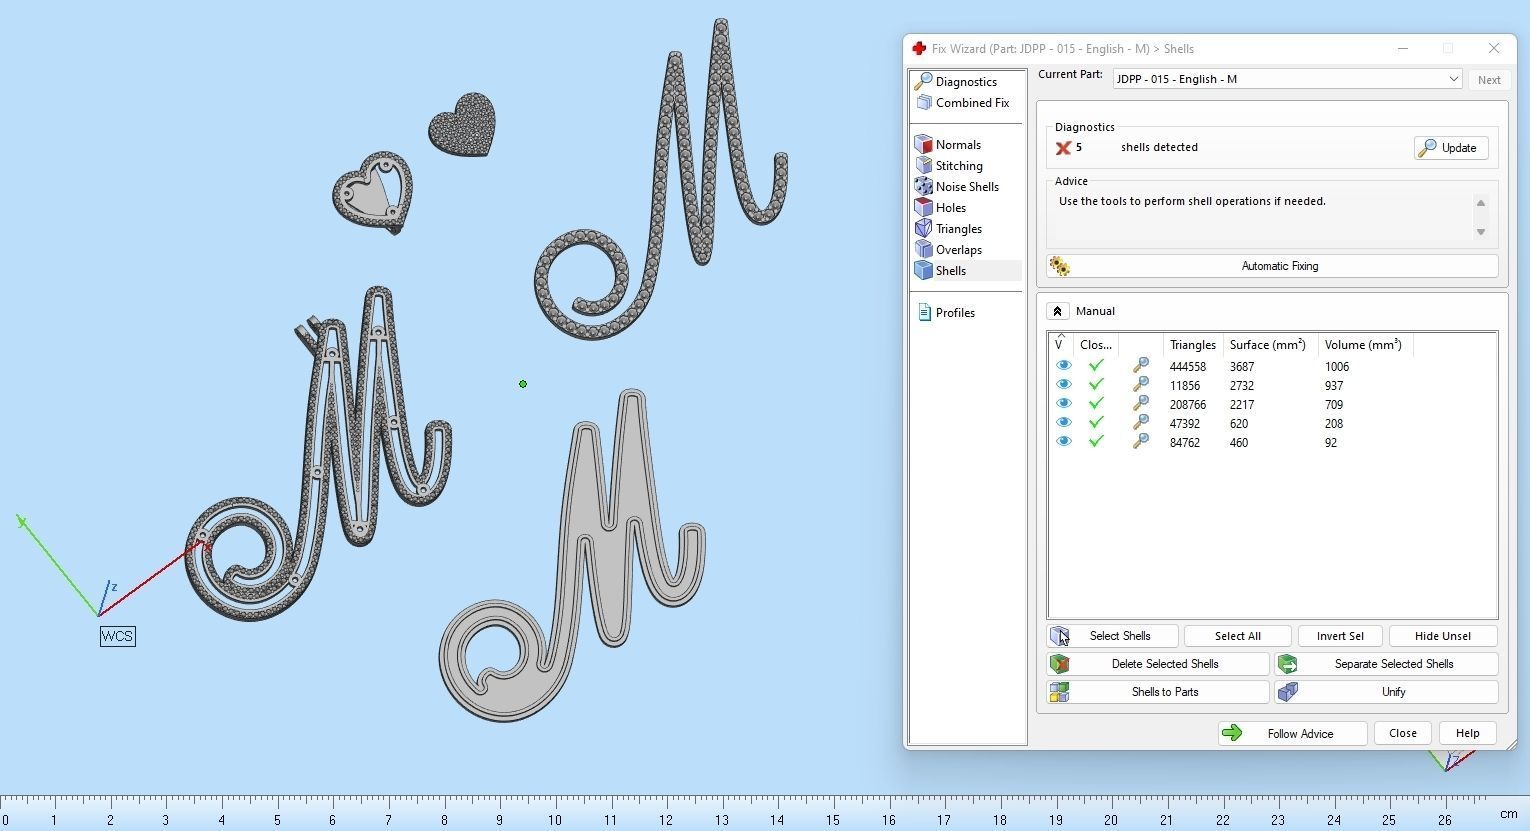Activate the Select Shells tool

pyautogui.click(x=1112, y=636)
